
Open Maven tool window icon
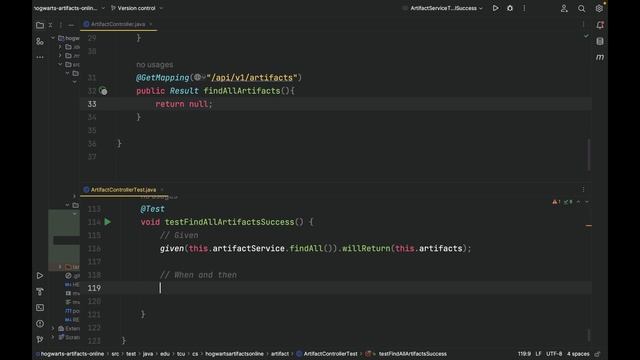point(600,57)
